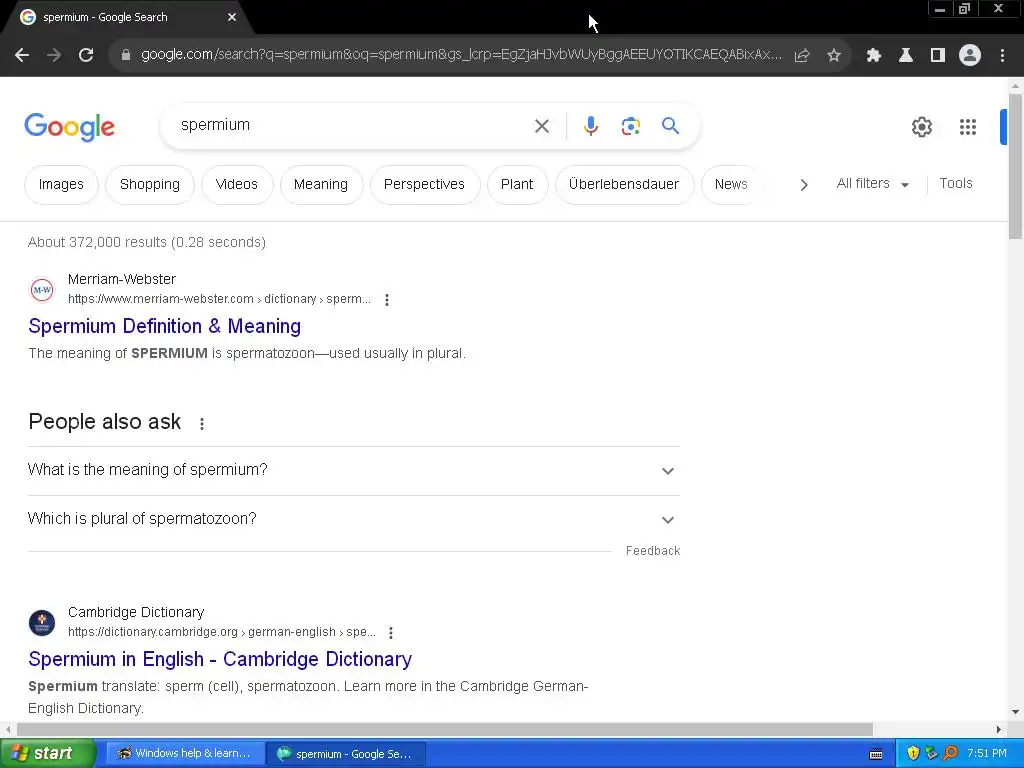
Task: Click scroll down arrow on vertical scrollbar
Action: [x=1015, y=712]
